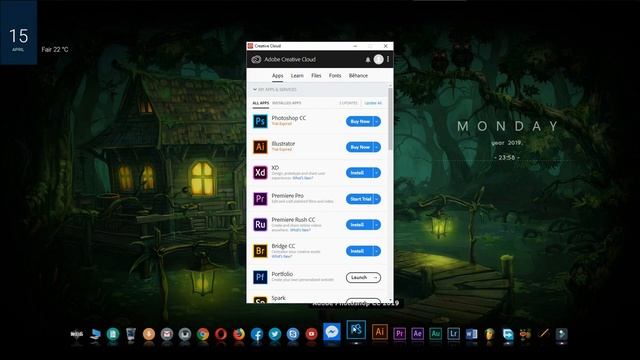The image size is (640, 360).
Task: Open Messenger icon in the dock
Action: tap(332, 332)
